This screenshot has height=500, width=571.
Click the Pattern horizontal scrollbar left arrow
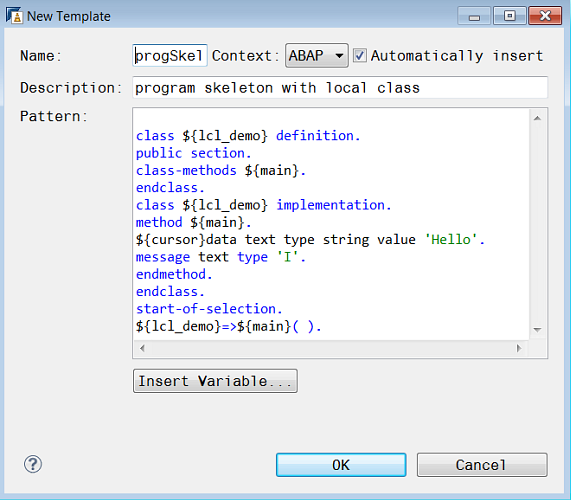pyautogui.click(x=142, y=348)
